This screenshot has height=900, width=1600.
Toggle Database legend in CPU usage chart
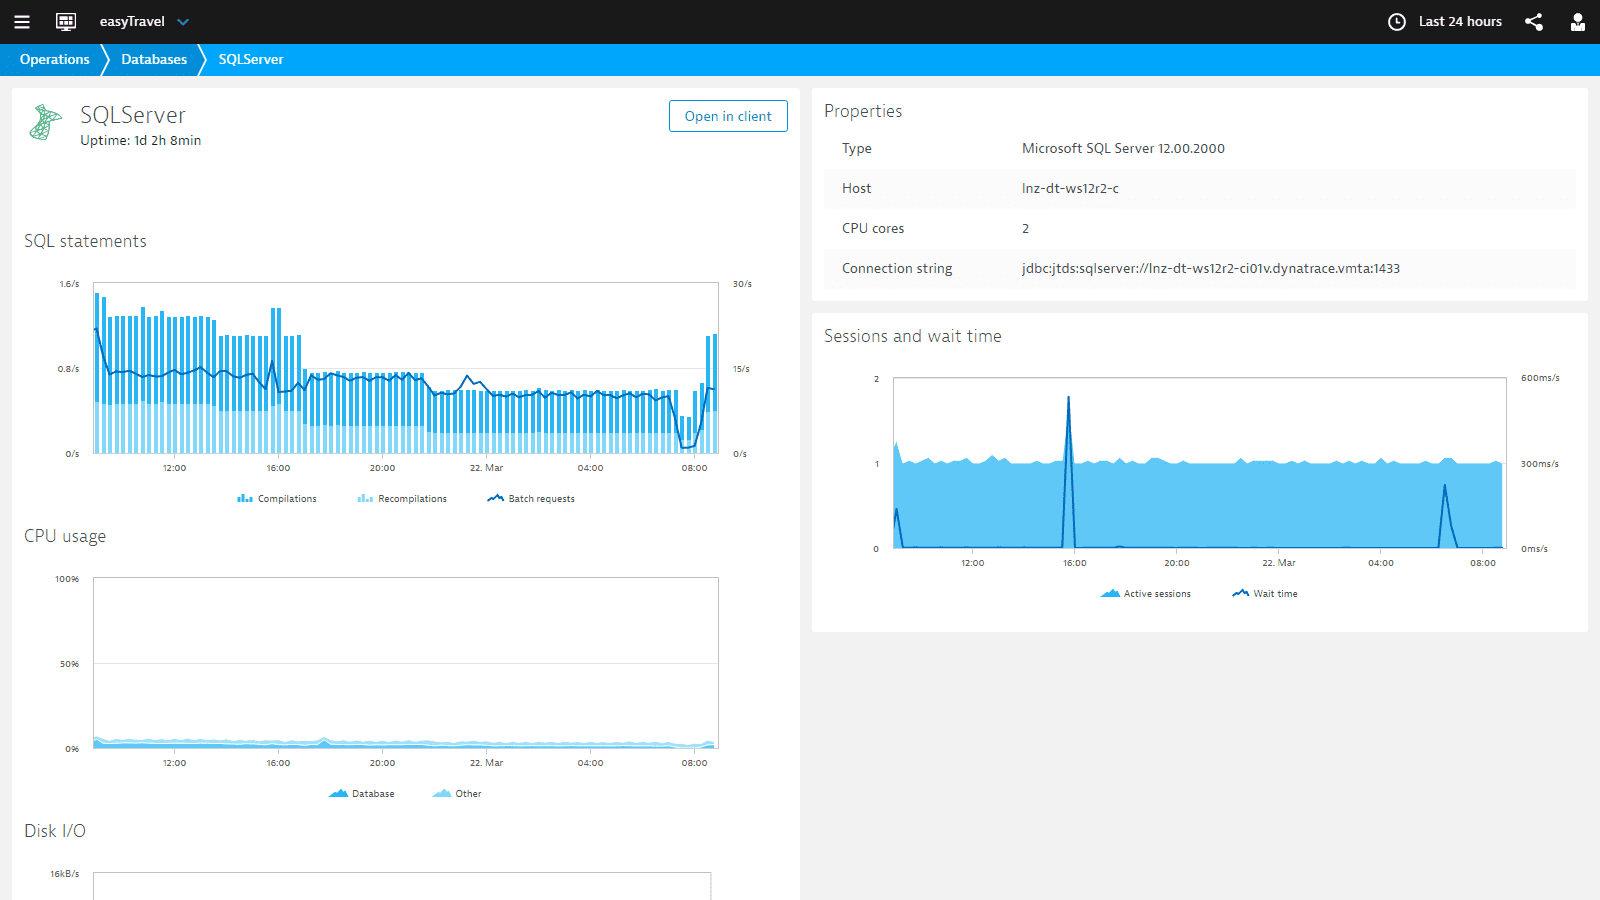click(x=362, y=793)
